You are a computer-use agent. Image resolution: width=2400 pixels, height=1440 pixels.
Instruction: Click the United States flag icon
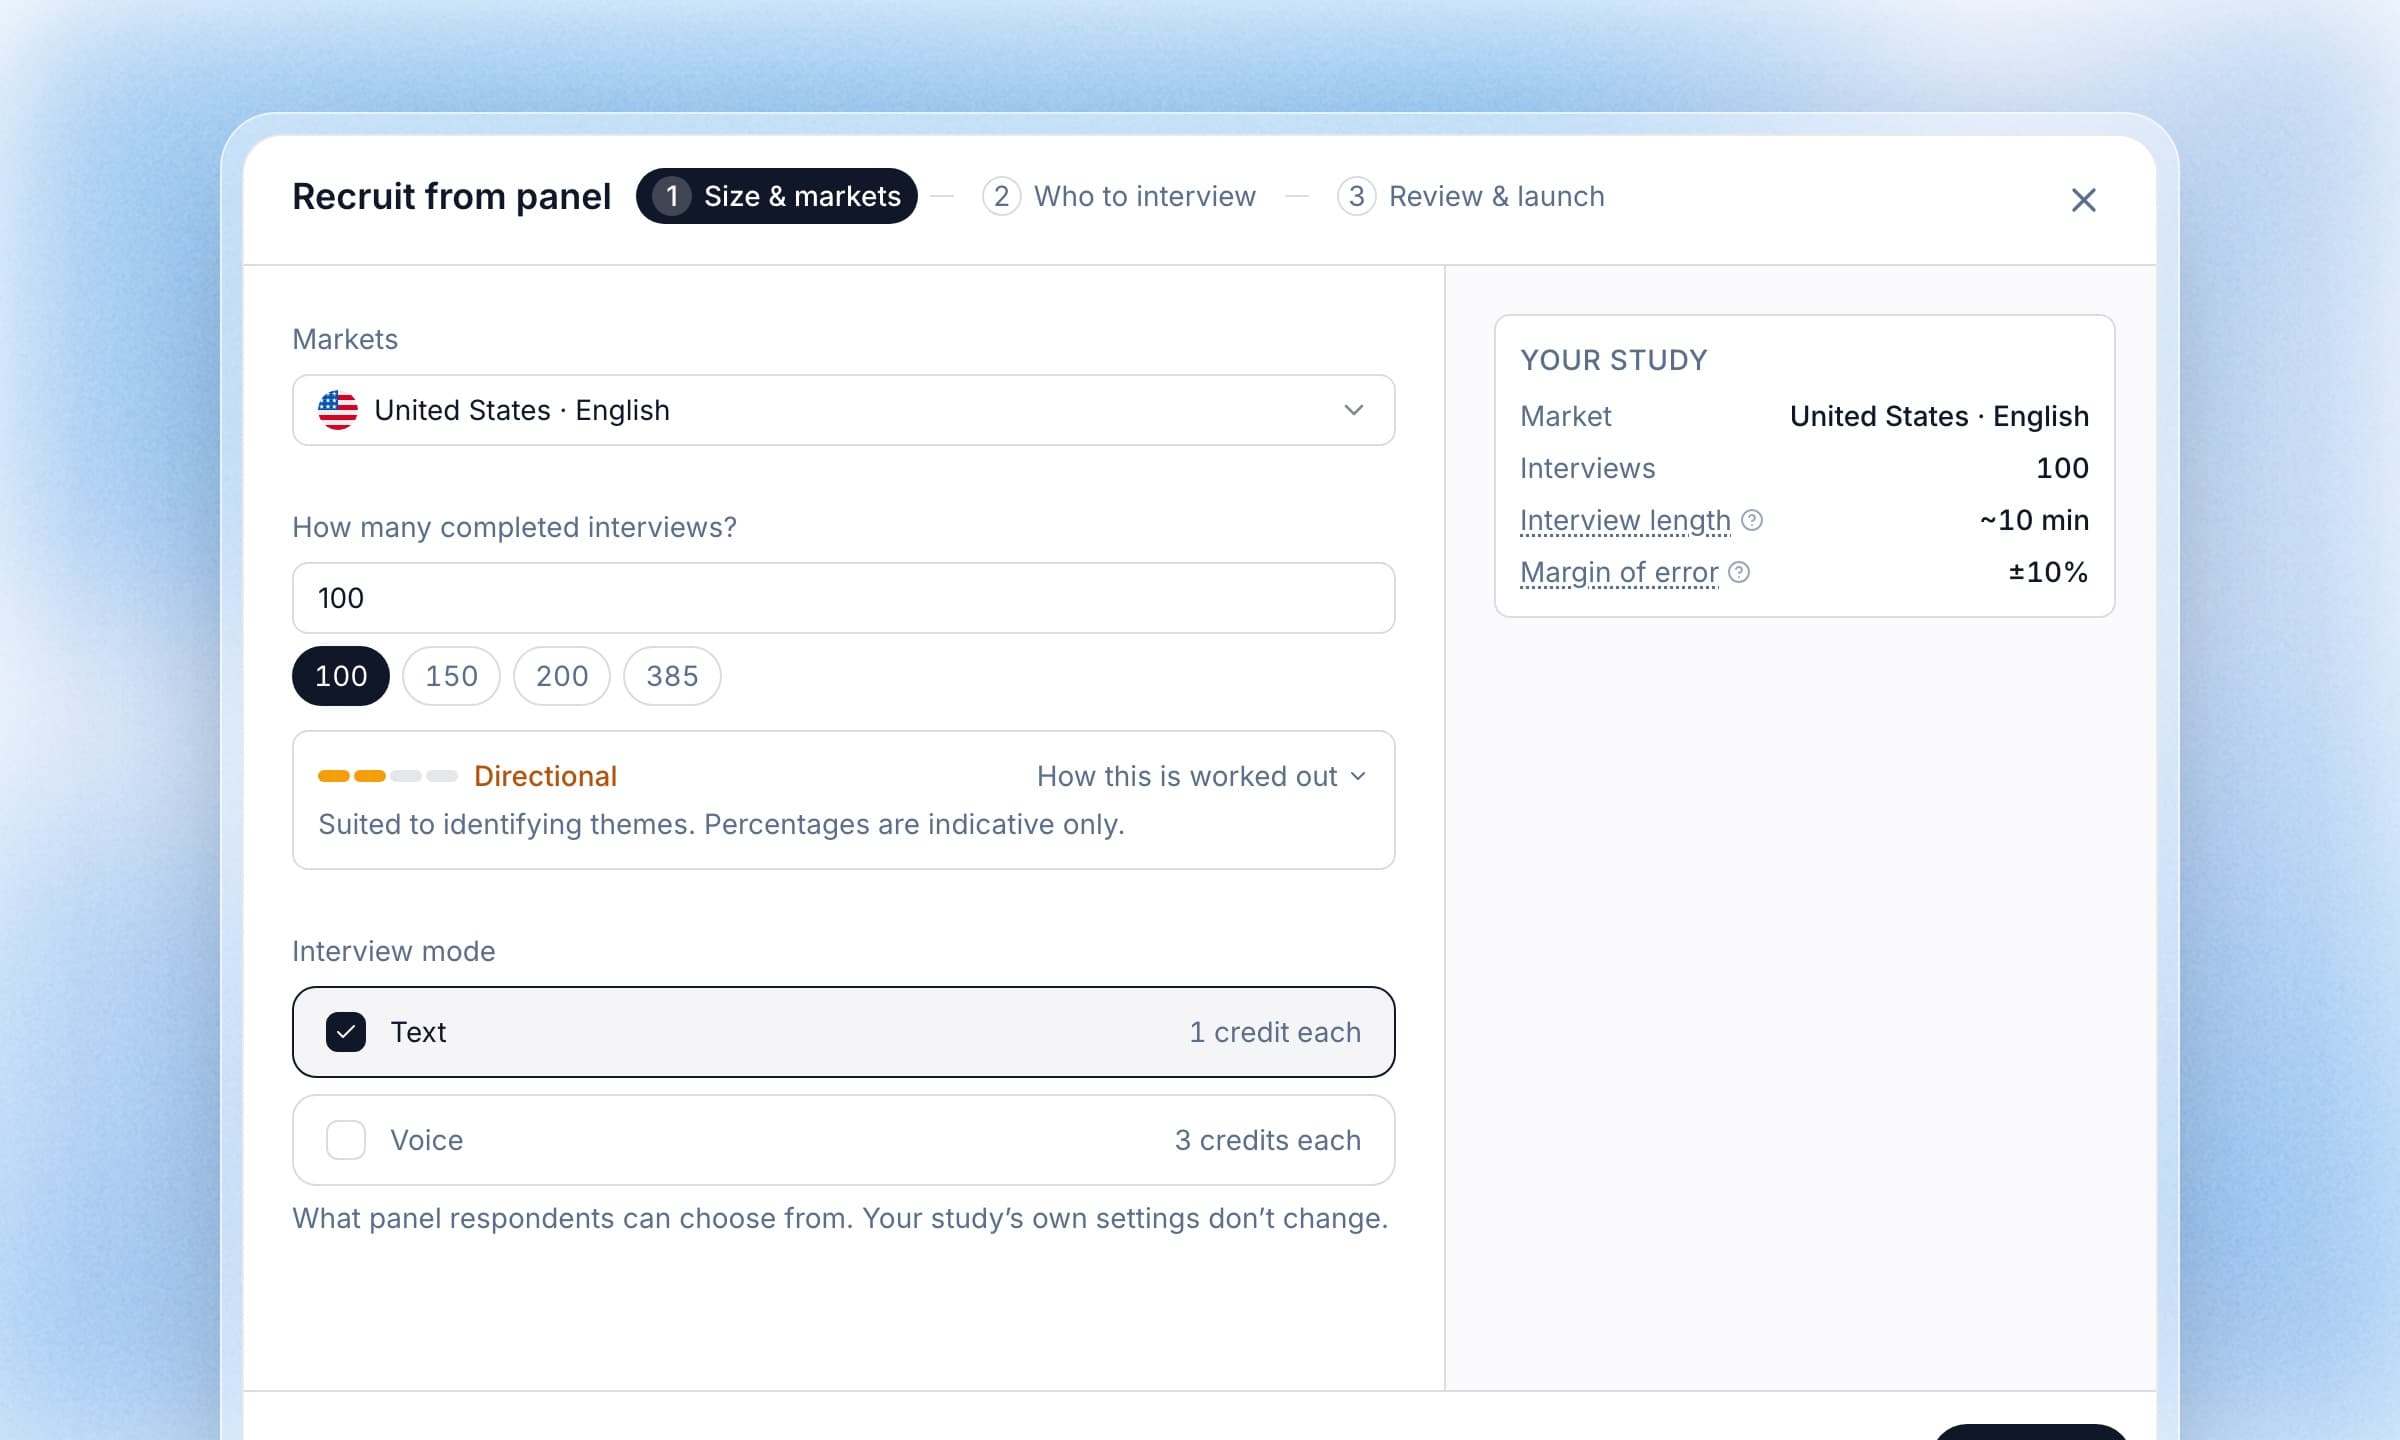pyautogui.click(x=338, y=410)
